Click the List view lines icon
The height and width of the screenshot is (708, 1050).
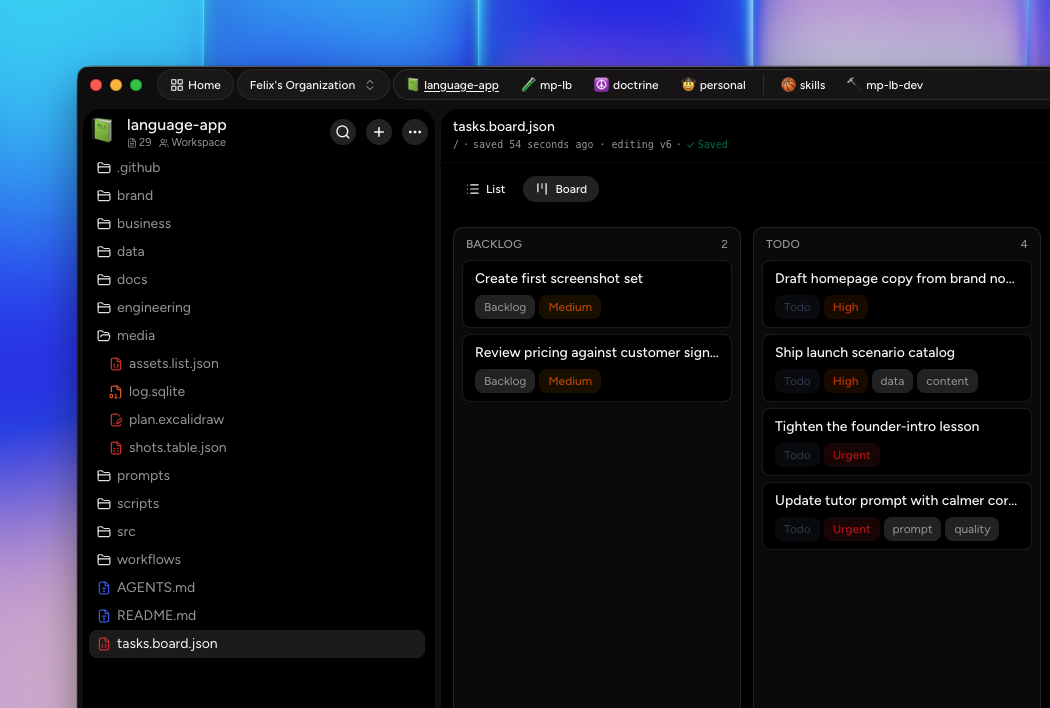473,189
